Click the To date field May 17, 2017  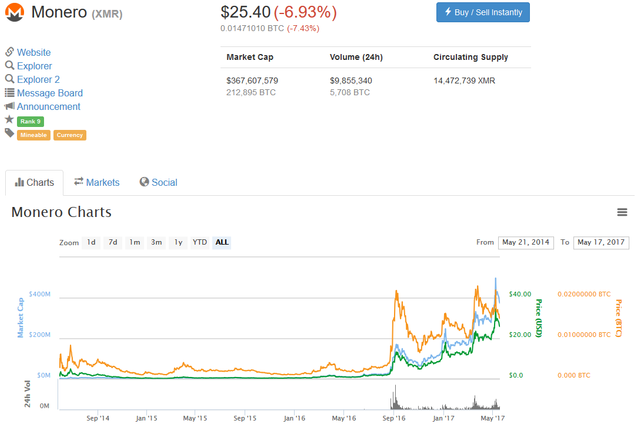601,242
